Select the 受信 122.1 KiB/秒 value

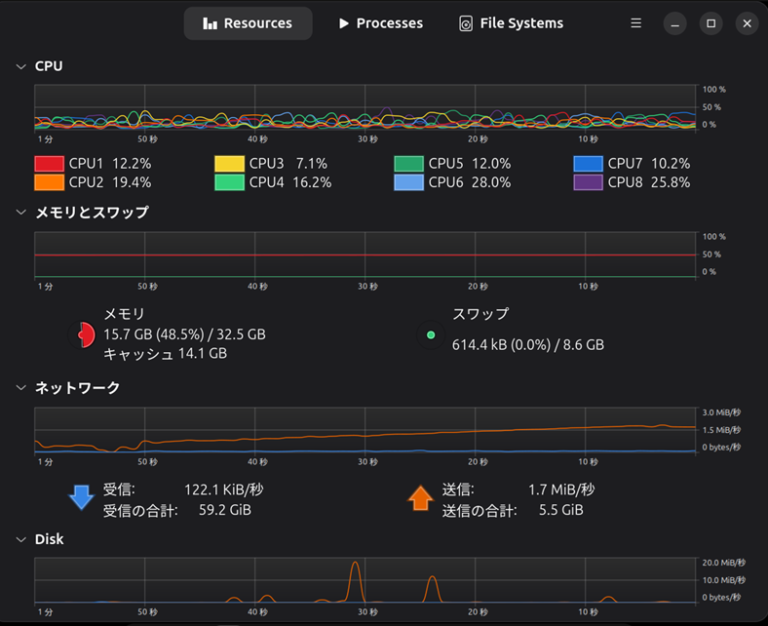click(x=224, y=489)
